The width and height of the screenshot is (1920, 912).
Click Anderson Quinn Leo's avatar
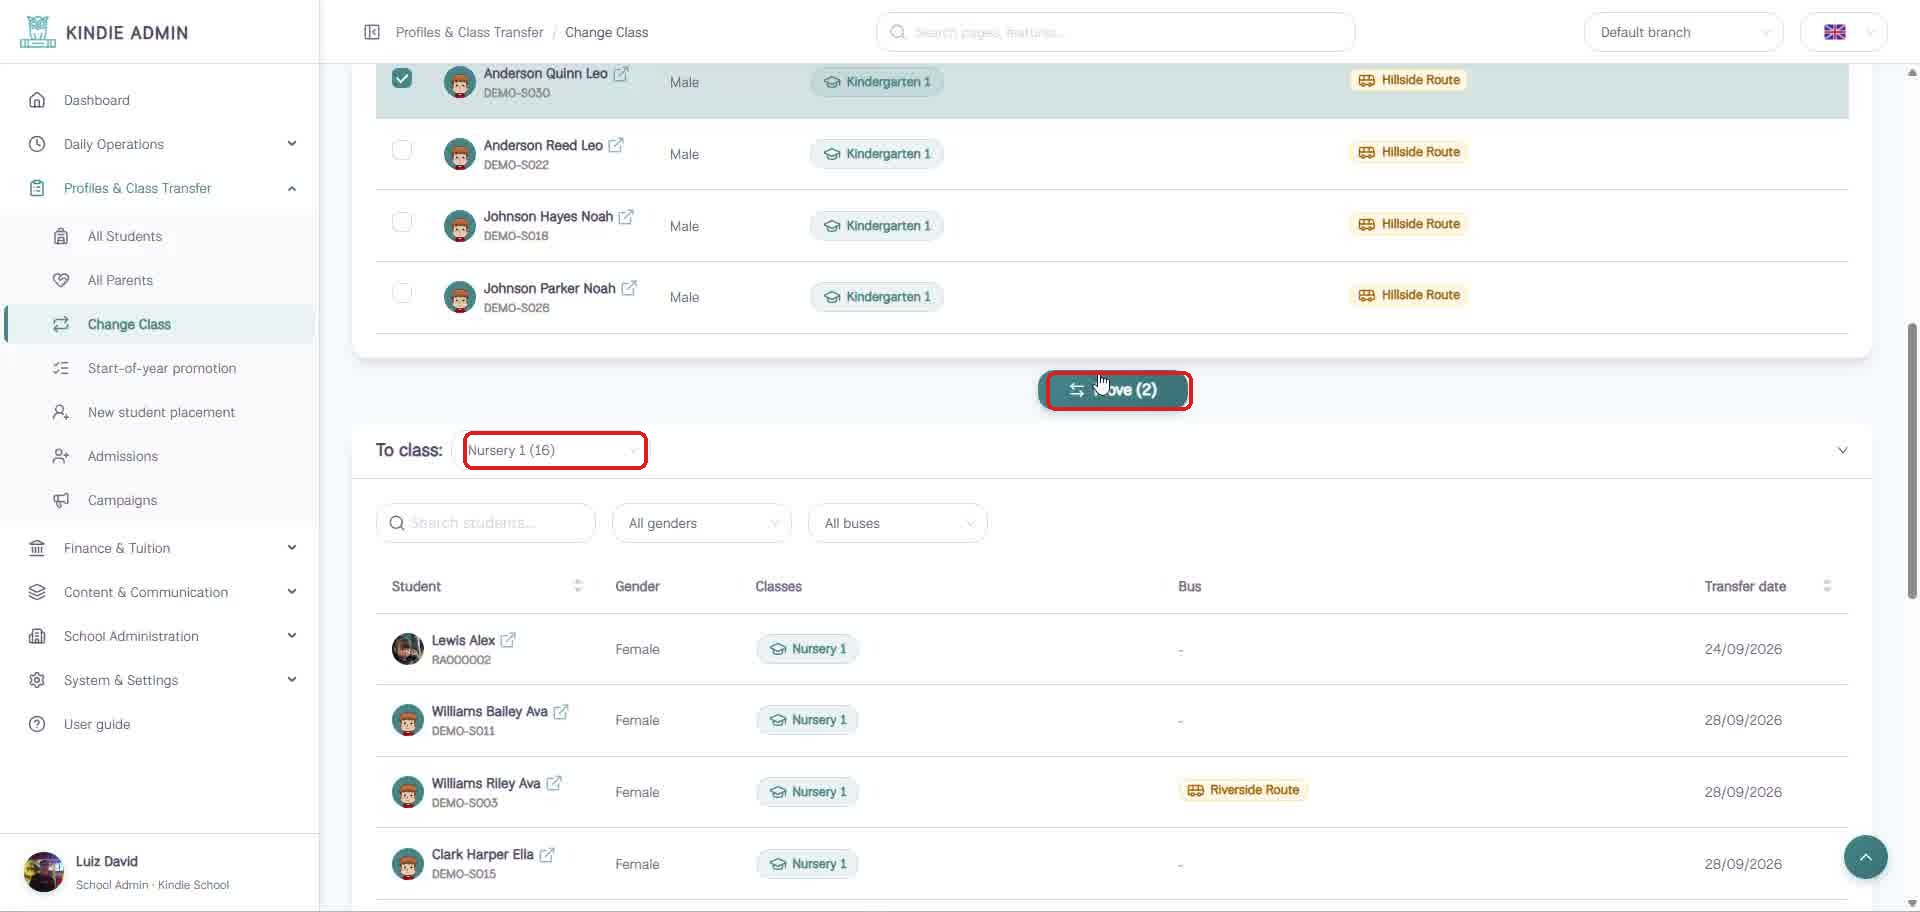click(459, 82)
